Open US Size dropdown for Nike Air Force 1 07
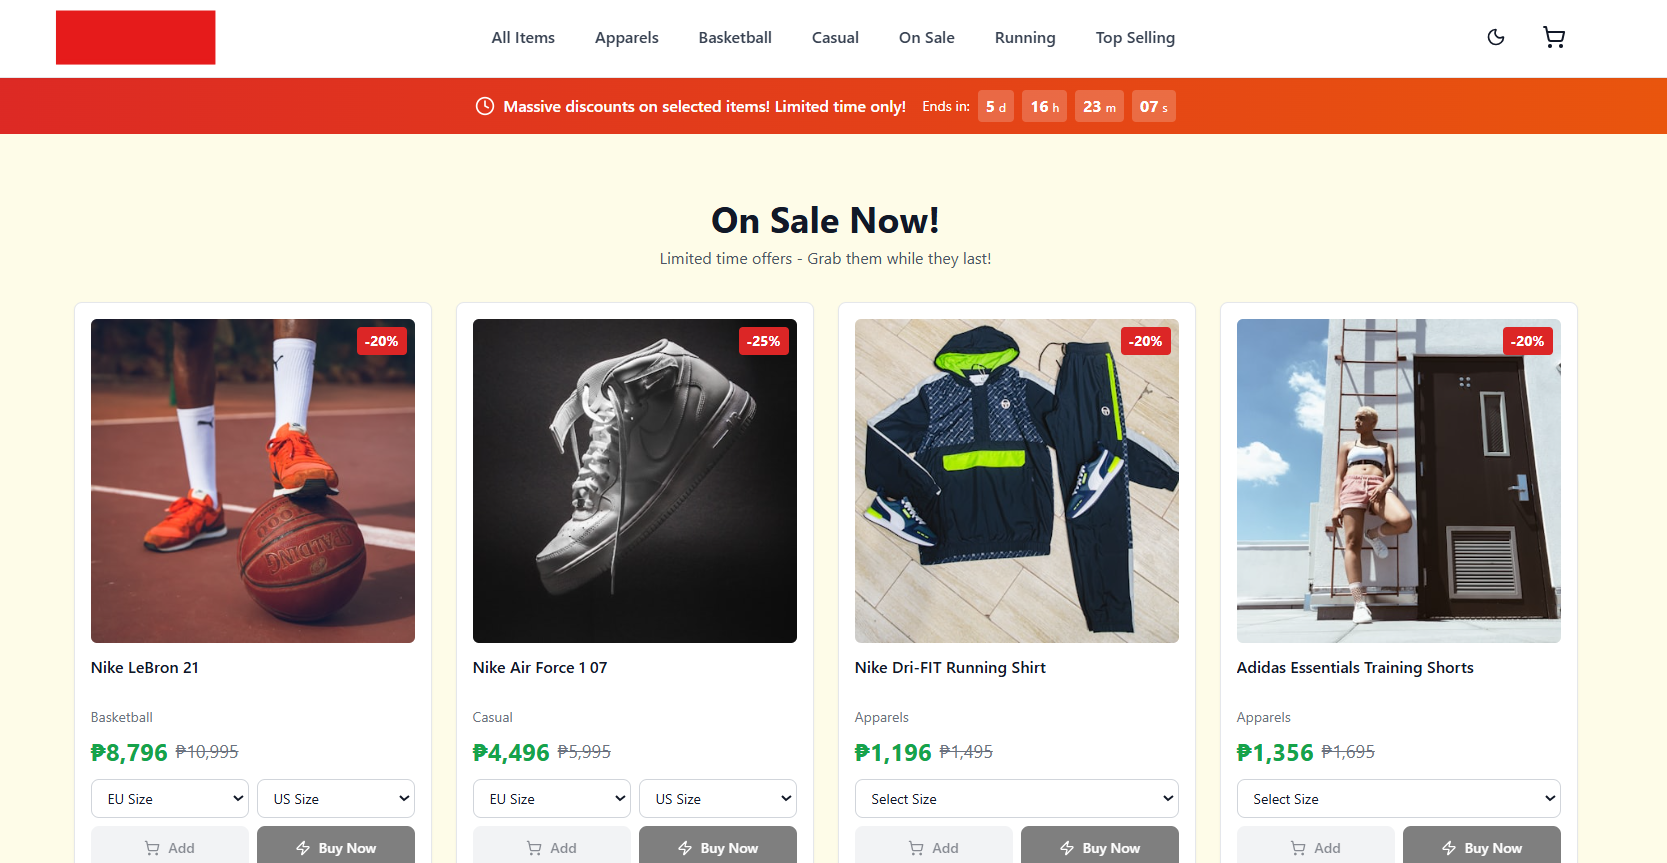1667x863 pixels. [718, 799]
